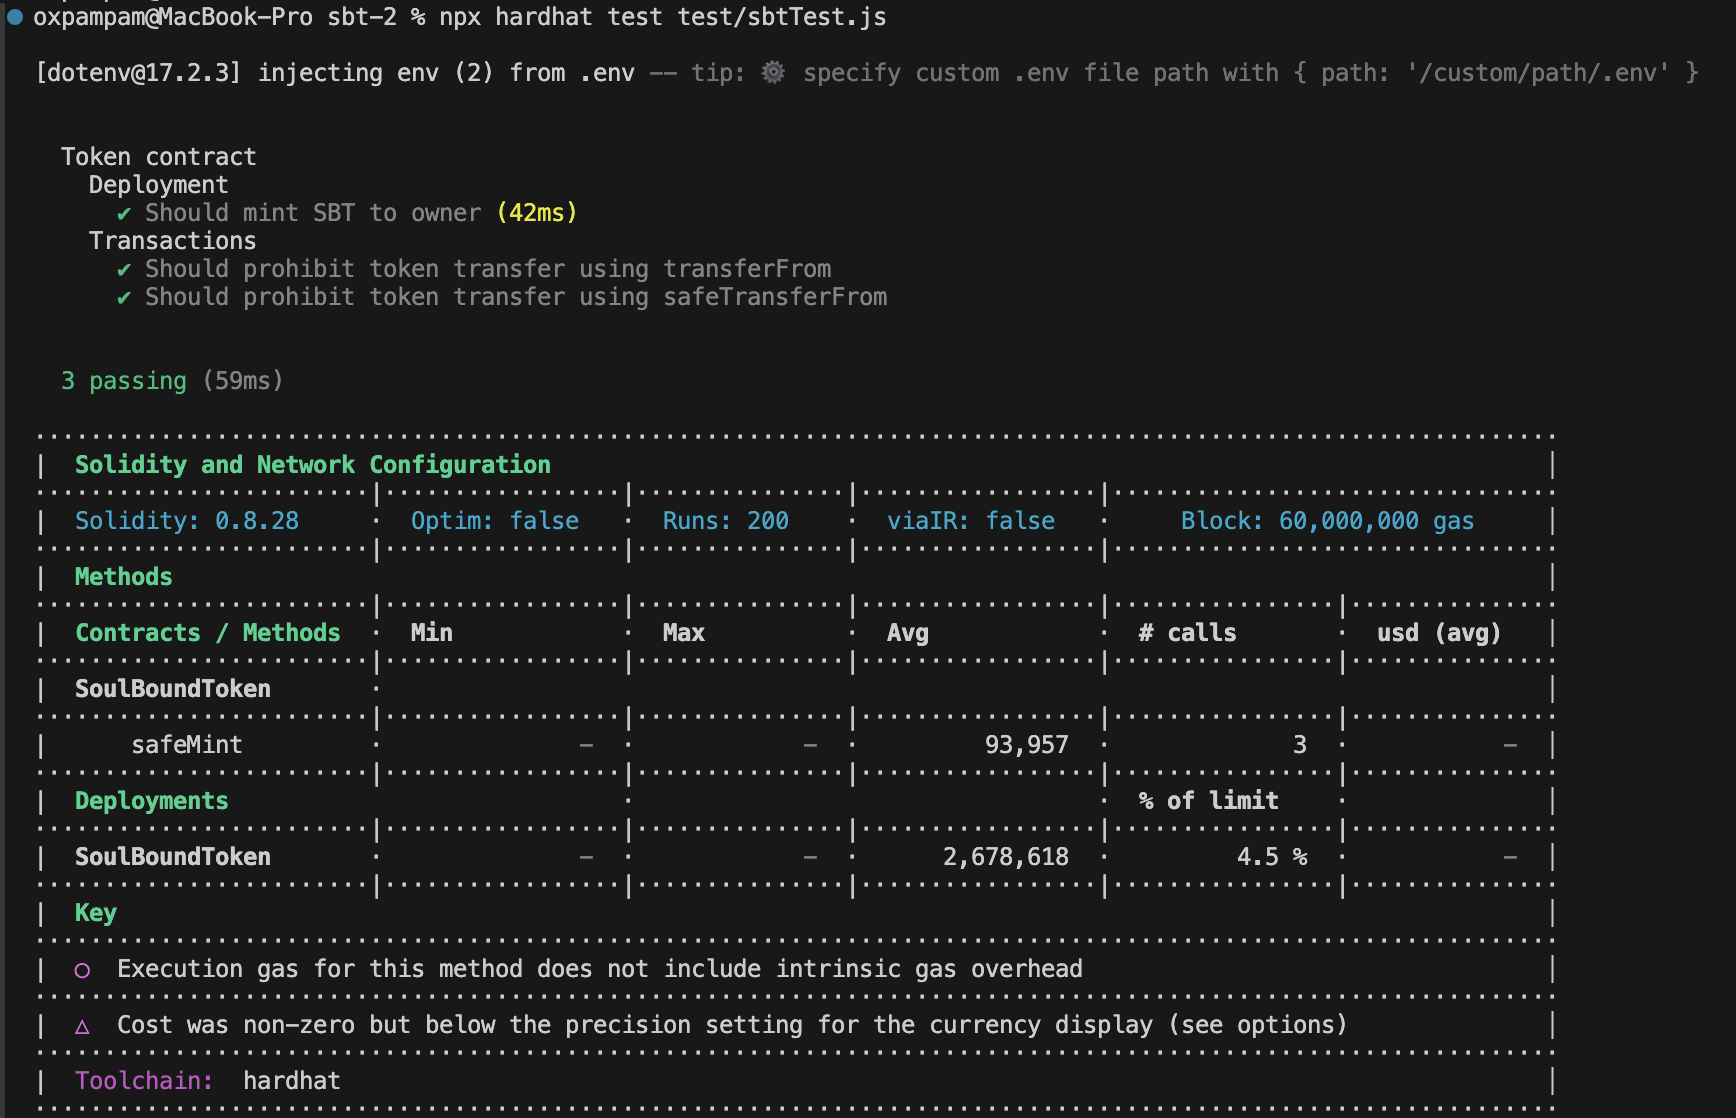The height and width of the screenshot is (1118, 1736).
Task: Click the pink triangle symbol in the Key section
Action: (82, 1026)
